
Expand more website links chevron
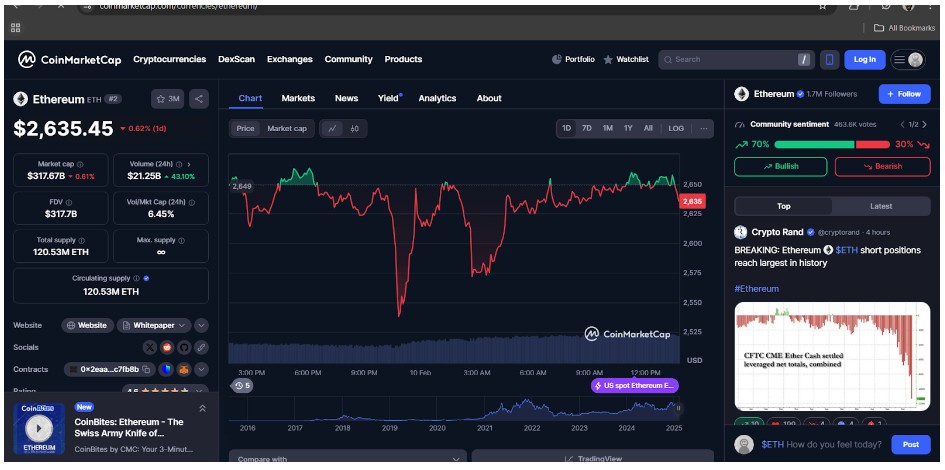click(201, 325)
